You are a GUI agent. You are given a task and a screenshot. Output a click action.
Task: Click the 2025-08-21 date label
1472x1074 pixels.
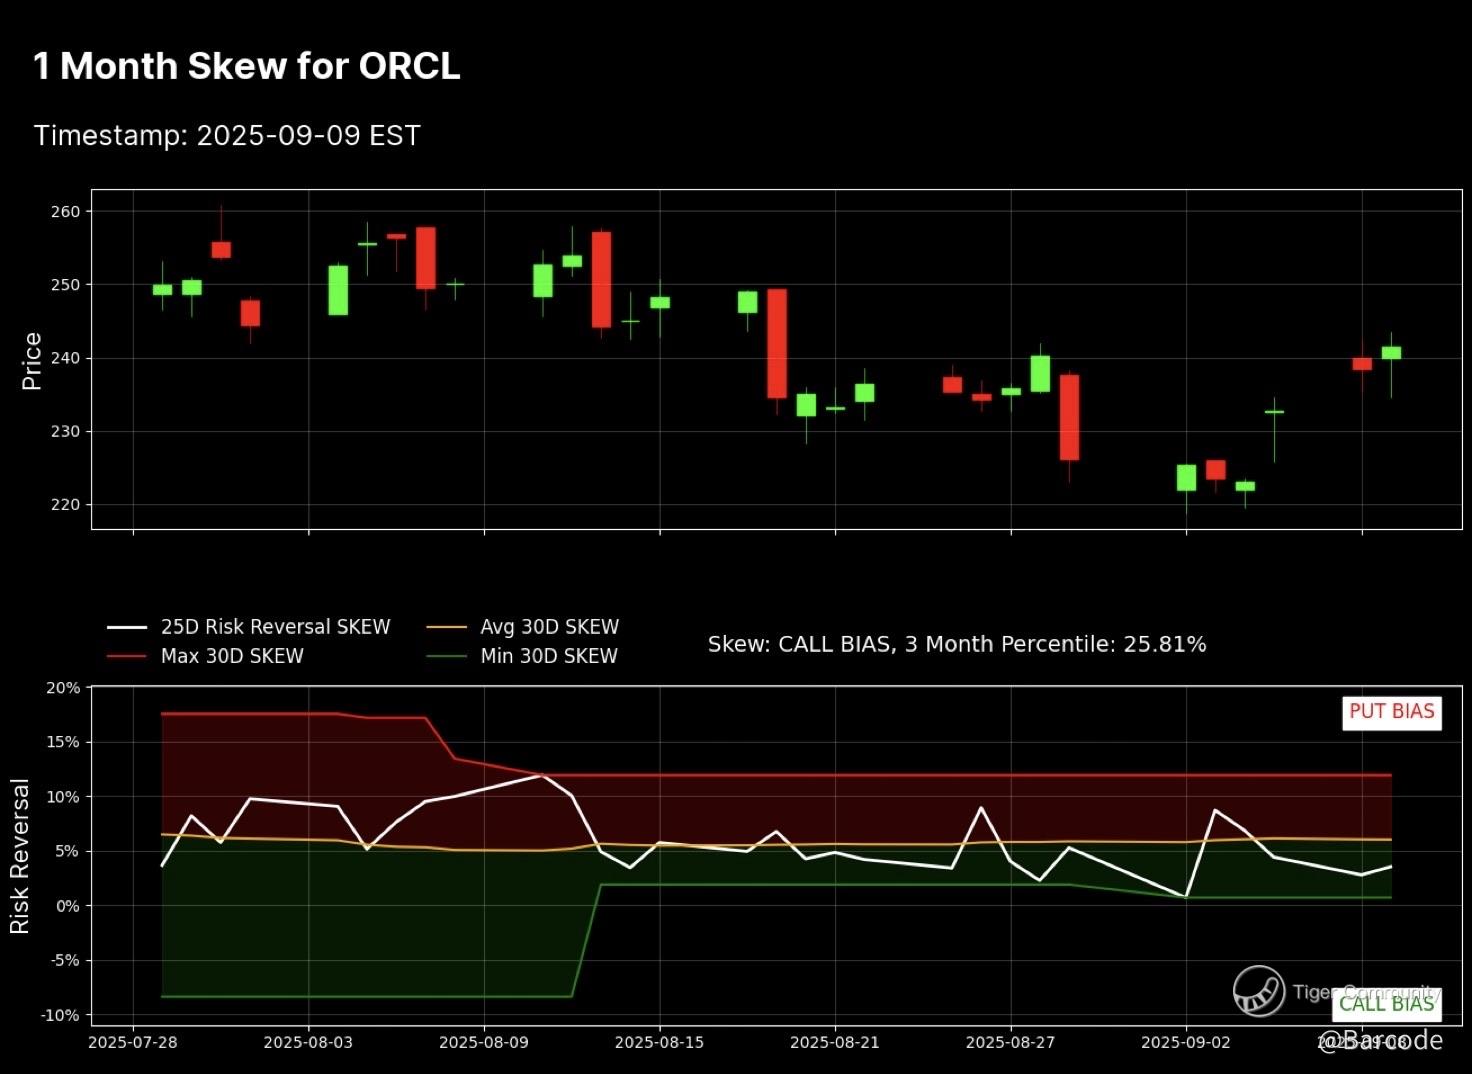pyautogui.click(x=835, y=1043)
